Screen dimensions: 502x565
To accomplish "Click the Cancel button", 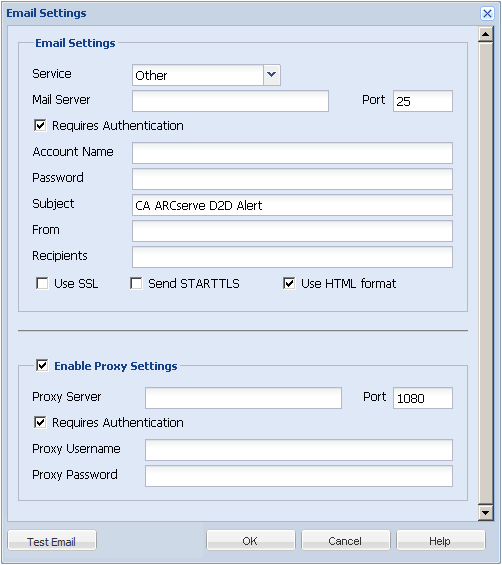I will 346,540.
